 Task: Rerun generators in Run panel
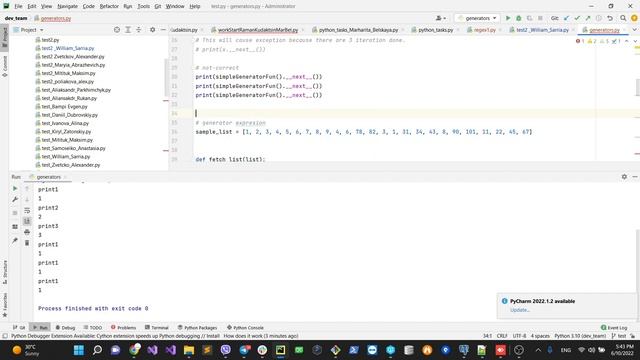tap(15, 189)
